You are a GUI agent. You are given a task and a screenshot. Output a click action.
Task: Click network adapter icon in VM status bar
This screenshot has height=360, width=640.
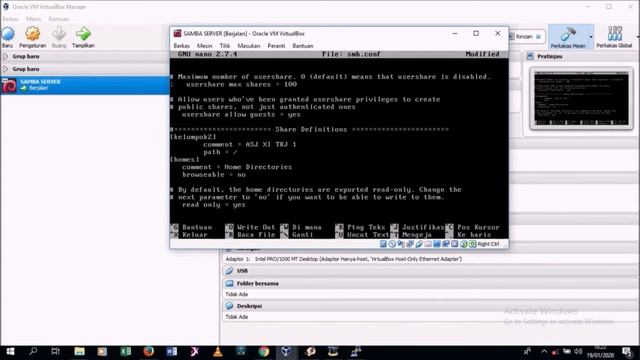coord(410,244)
